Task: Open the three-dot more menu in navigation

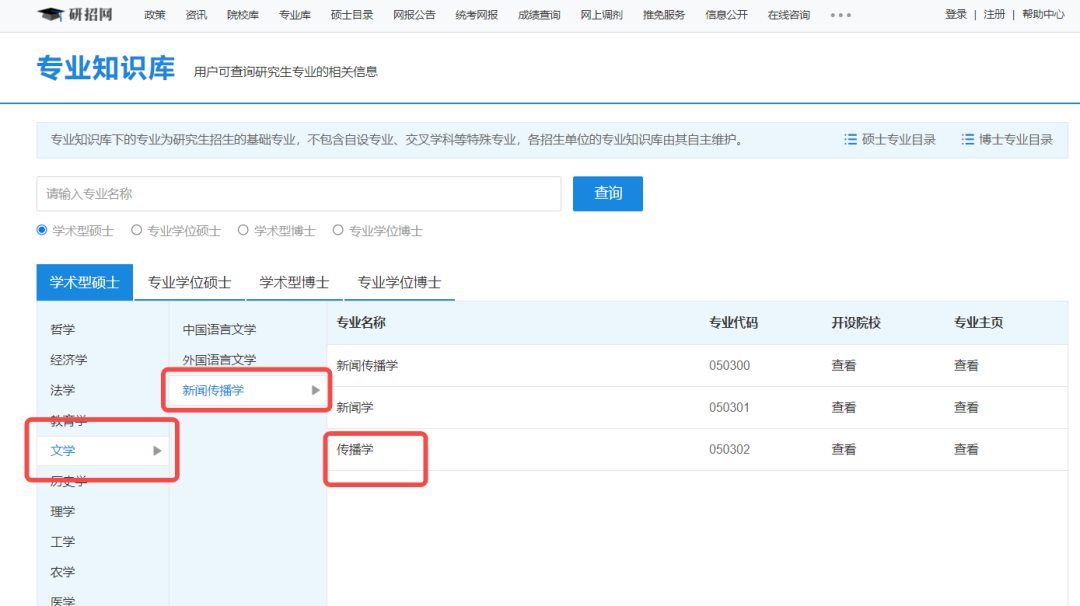Action: pyautogui.click(x=840, y=14)
